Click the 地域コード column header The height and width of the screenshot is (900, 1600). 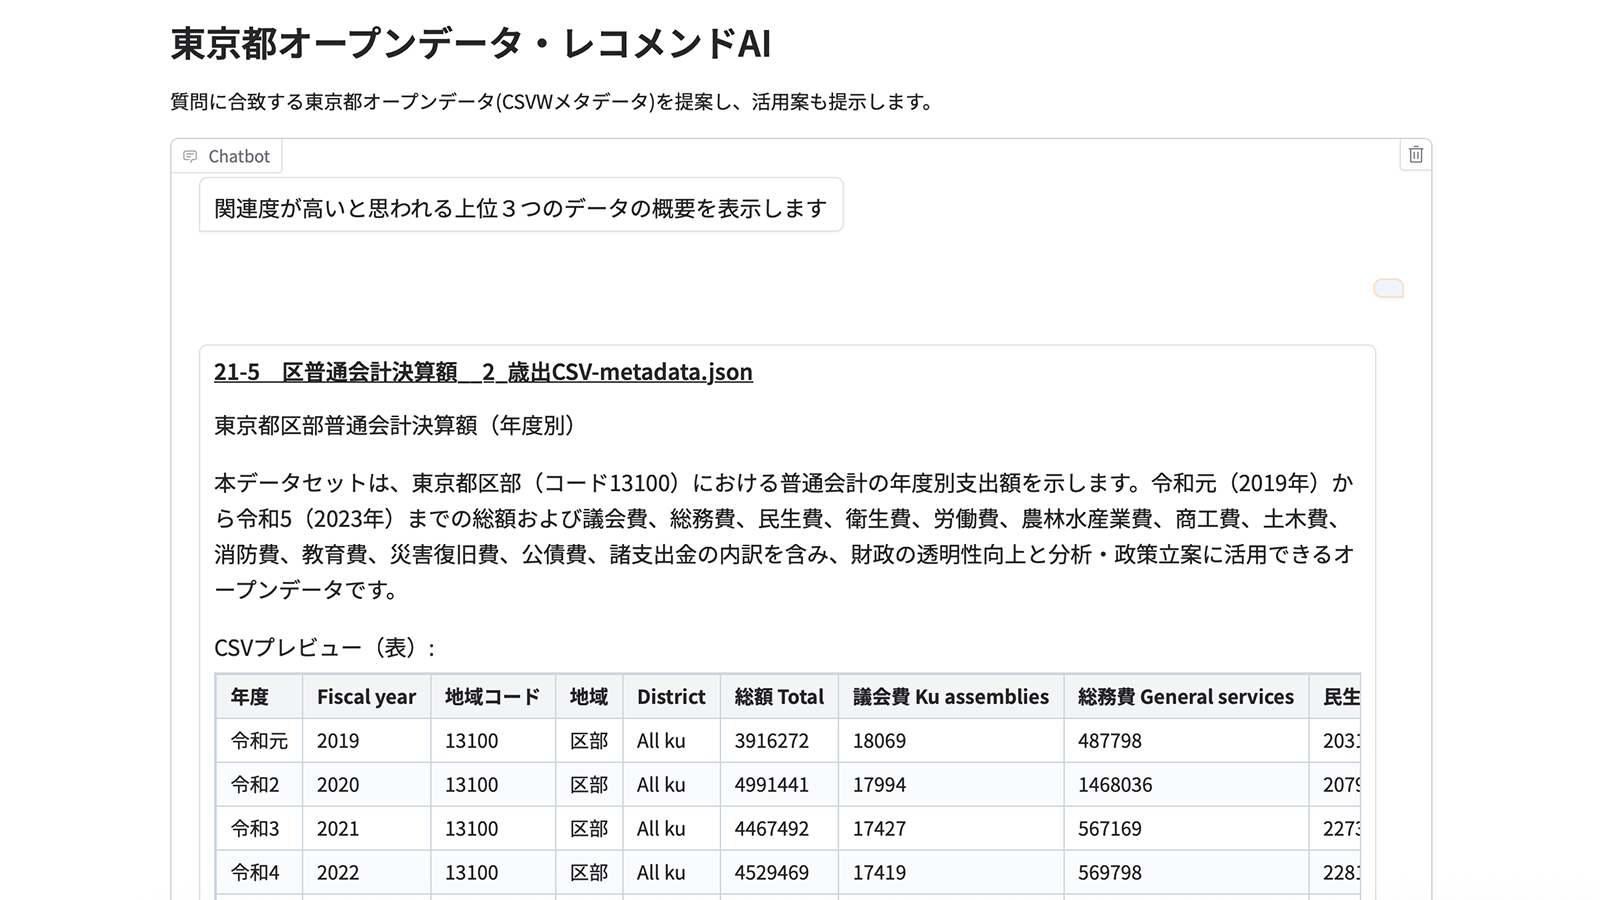click(x=493, y=697)
